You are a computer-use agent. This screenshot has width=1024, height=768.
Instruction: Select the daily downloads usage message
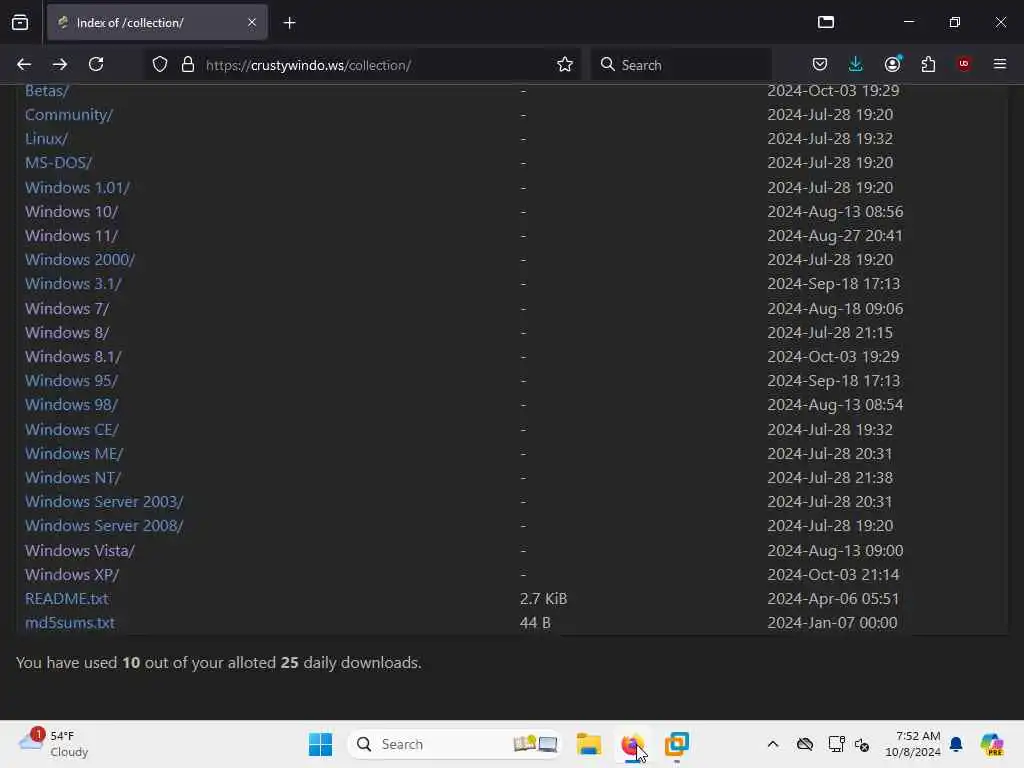pyautogui.click(x=219, y=663)
